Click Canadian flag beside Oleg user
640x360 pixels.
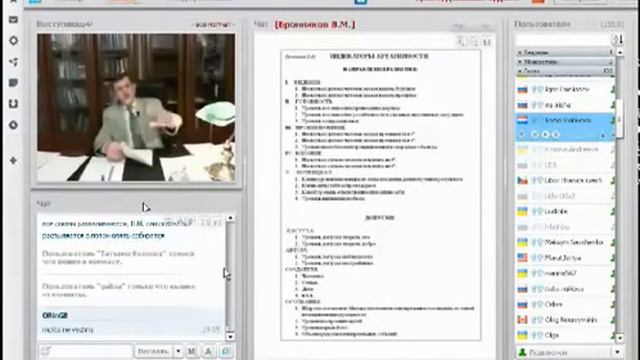[x=522, y=320]
